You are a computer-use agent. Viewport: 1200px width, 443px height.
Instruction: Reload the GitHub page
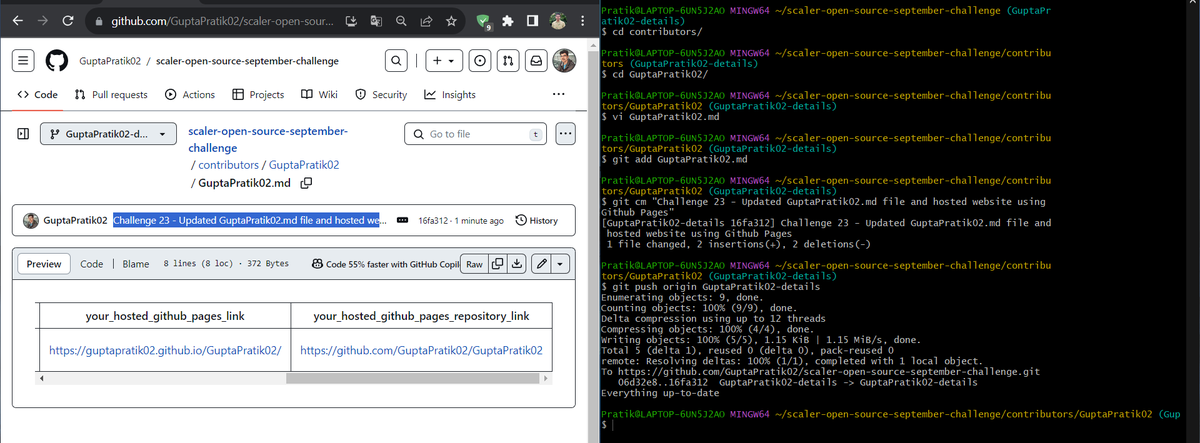point(68,20)
